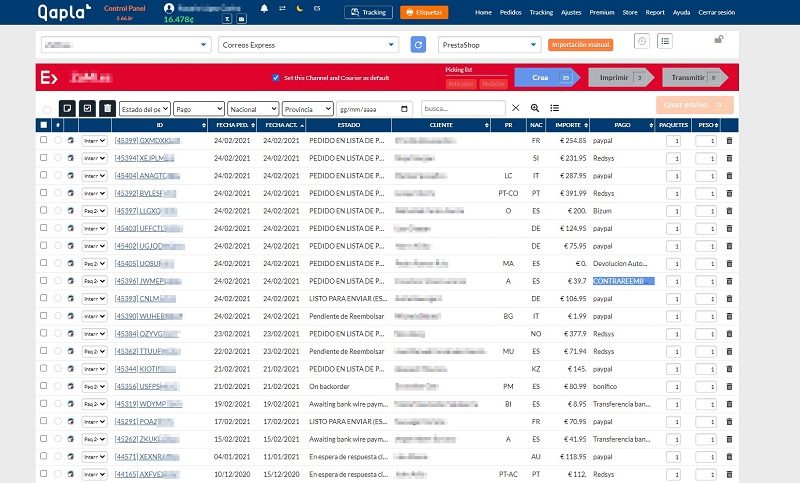Open the history clock icon

click(642, 41)
